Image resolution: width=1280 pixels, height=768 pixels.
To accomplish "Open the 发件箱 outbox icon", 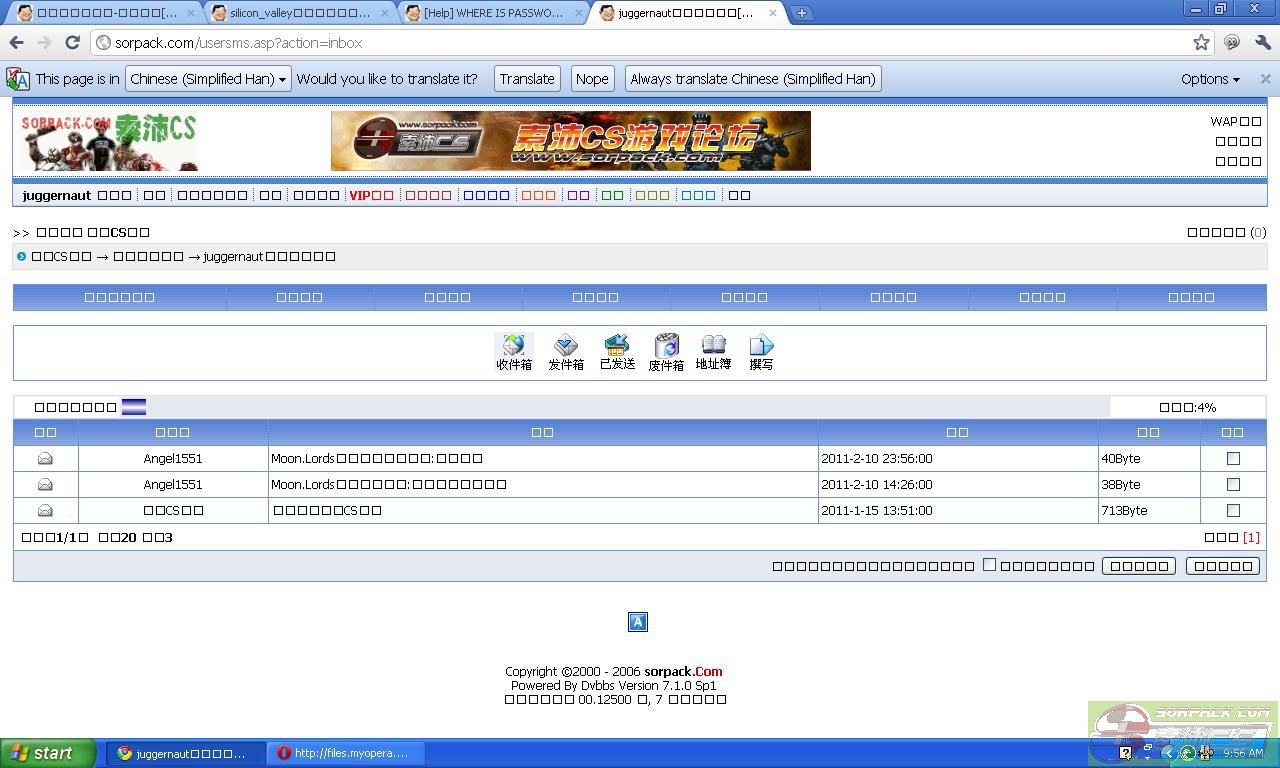I will pos(566,352).
